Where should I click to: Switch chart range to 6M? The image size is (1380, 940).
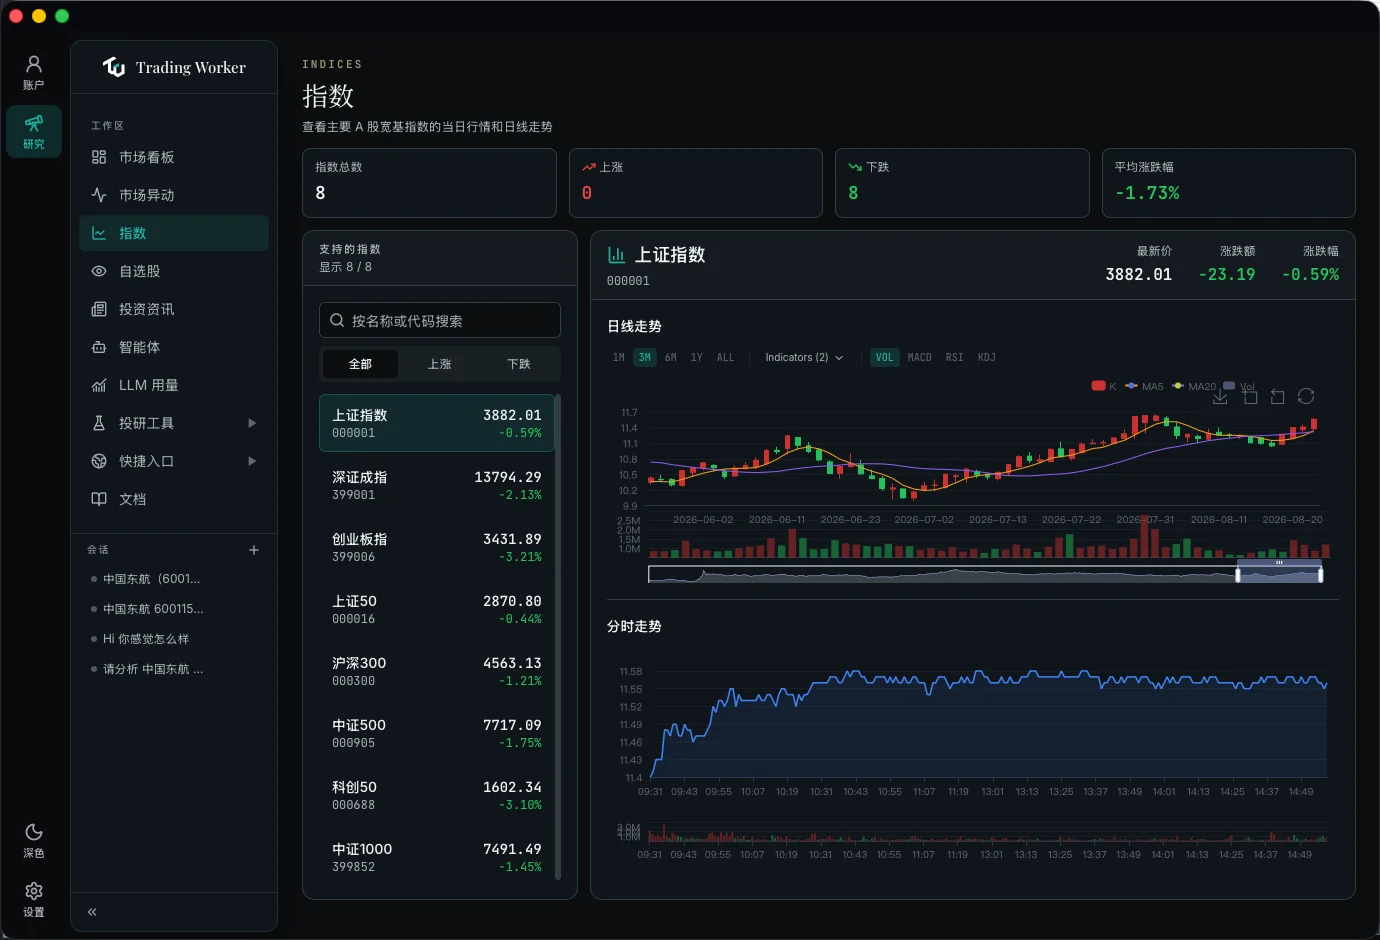click(x=671, y=357)
